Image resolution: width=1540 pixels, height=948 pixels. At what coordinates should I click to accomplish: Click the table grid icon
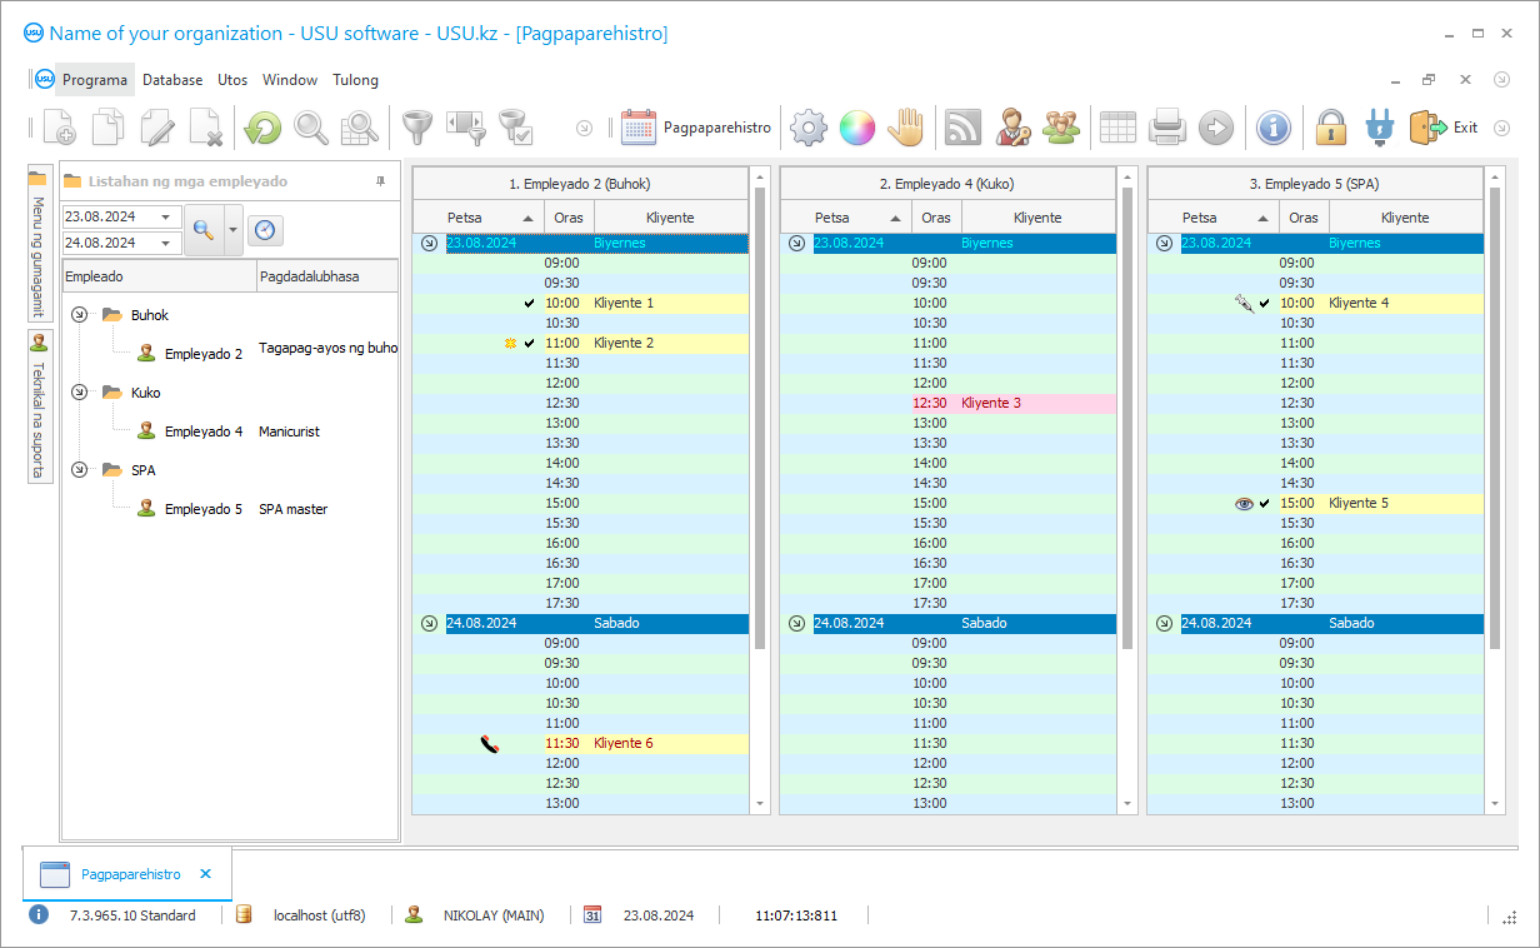pyautogui.click(x=1118, y=128)
